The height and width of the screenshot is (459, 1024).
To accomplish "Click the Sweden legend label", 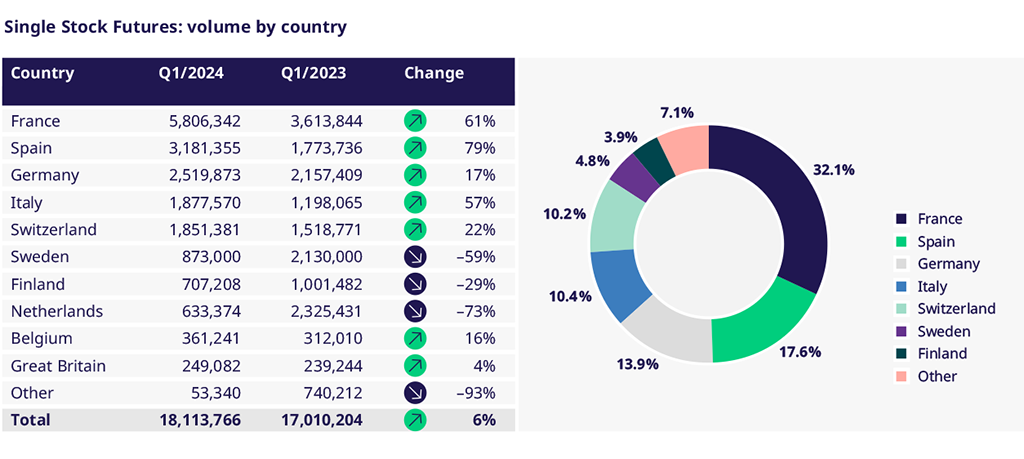I will tap(943, 331).
